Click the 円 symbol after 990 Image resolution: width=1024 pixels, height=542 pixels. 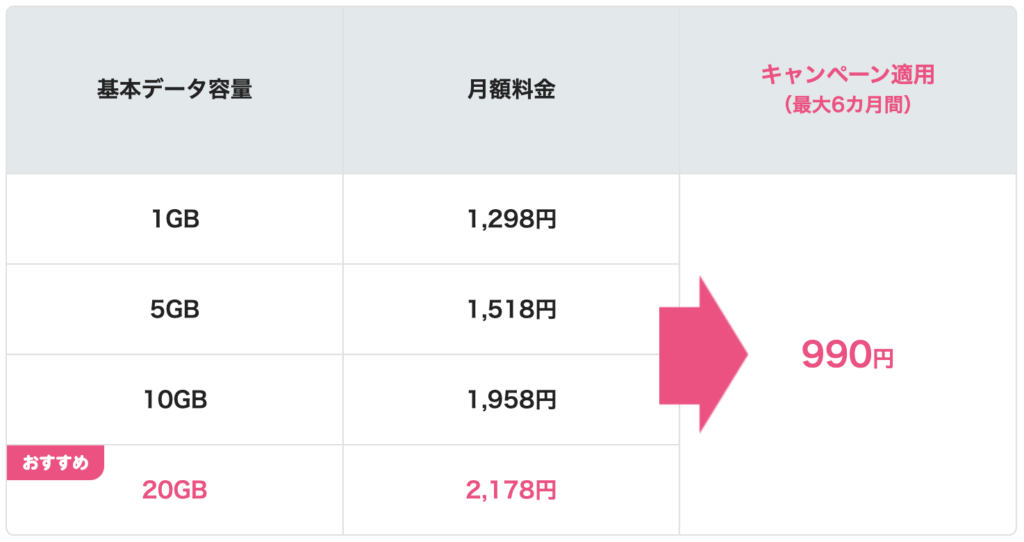[x=883, y=359]
